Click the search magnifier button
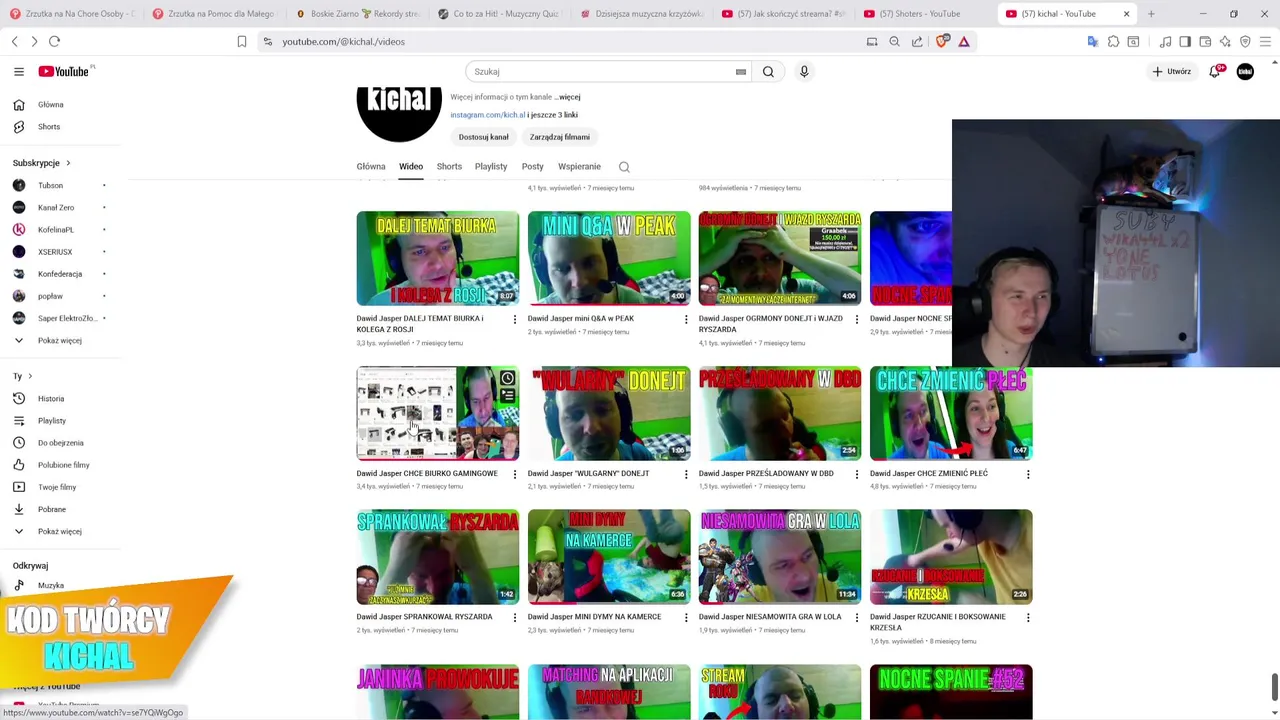This screenshot has height=720, width=1280. (x=768, y=71)
